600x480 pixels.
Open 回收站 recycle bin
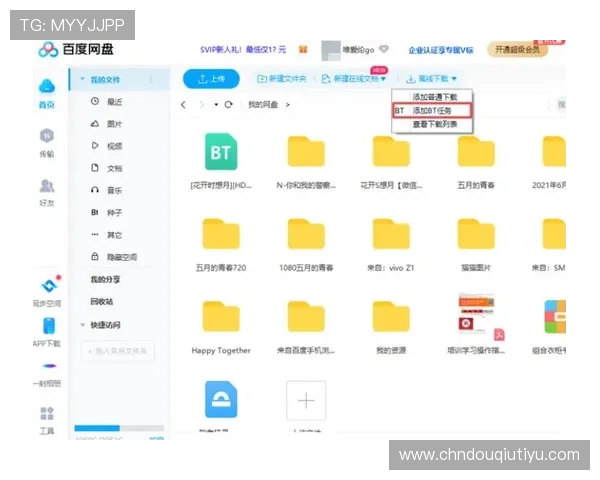tap(102, 302)
